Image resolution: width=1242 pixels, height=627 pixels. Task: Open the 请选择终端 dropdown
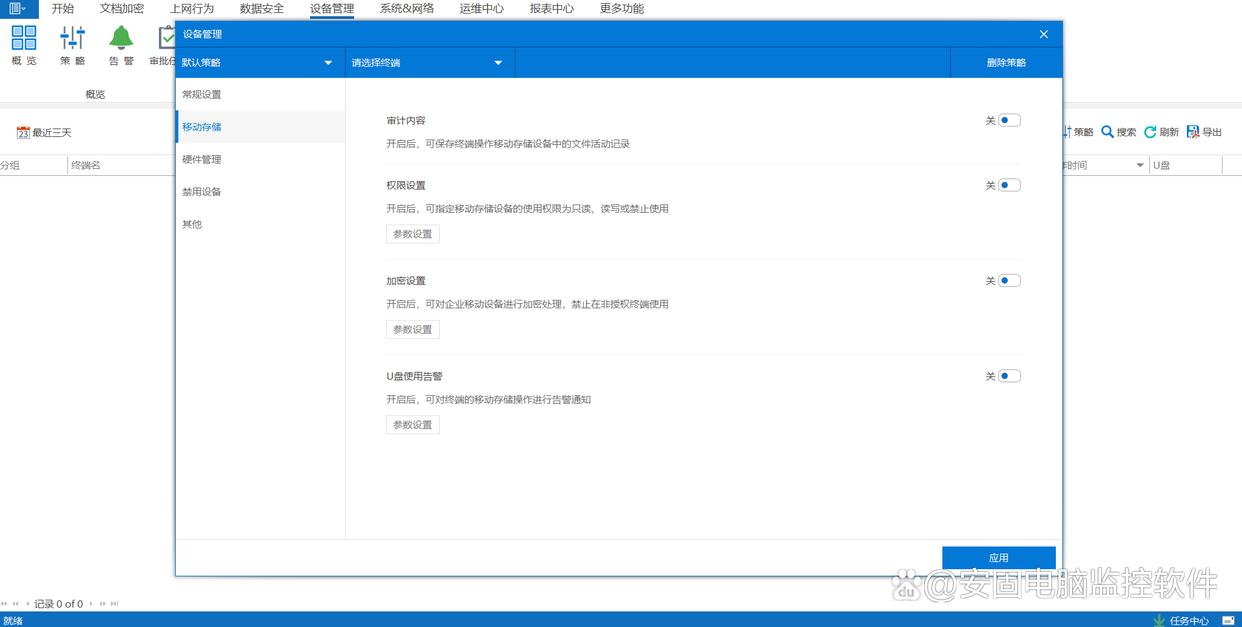coord(428,63)
